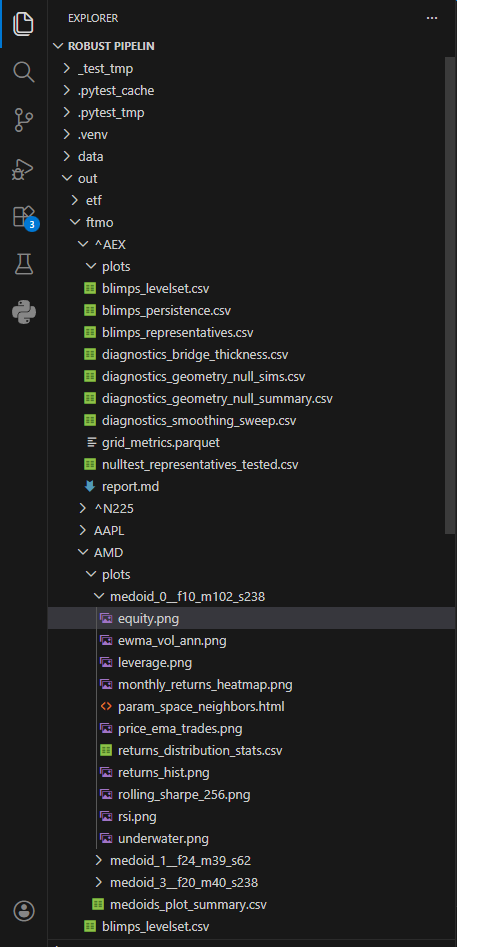Image resolution: width=504 pixels, height=947 pixels.
Task: Expand medoid_1__f24_m39_s62 folder
Action: tap(99, 861)
